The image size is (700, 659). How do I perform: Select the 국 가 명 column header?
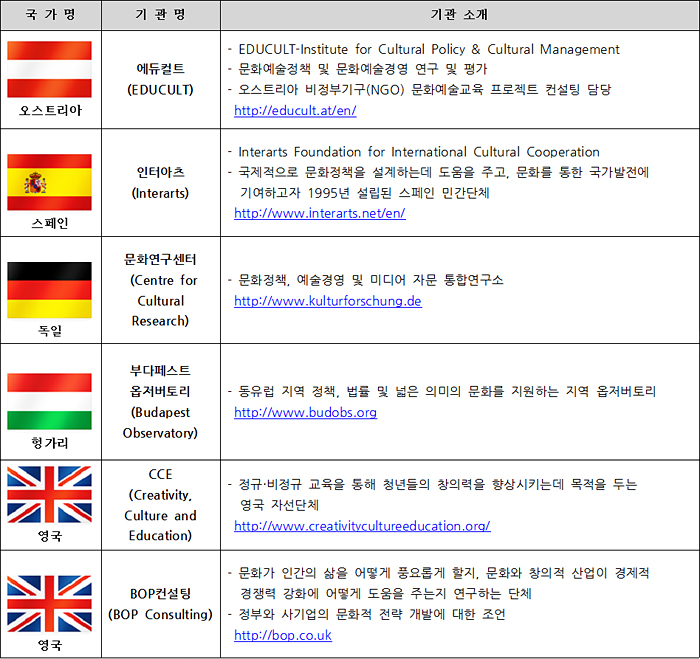click(x=50, y=15)
